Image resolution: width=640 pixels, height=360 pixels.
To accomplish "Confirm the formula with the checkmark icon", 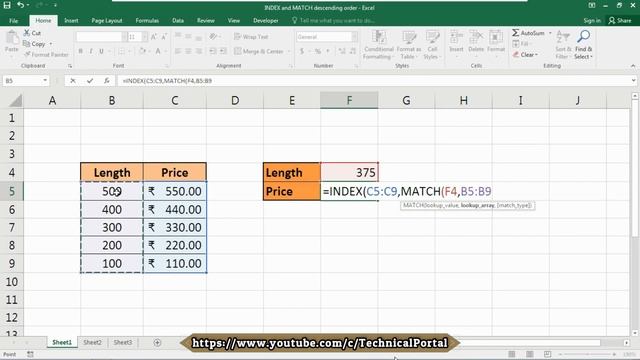I will pyautogui.click(x=90, y=81).
